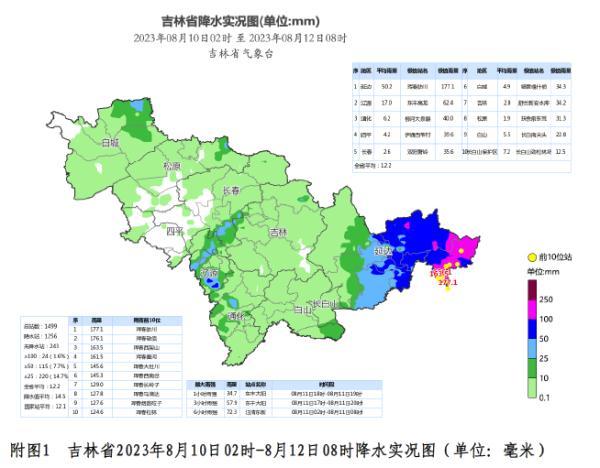The image size is (600, 468).
Task: Click the 吉林 city label on map
Action: [x=279, y=232]
